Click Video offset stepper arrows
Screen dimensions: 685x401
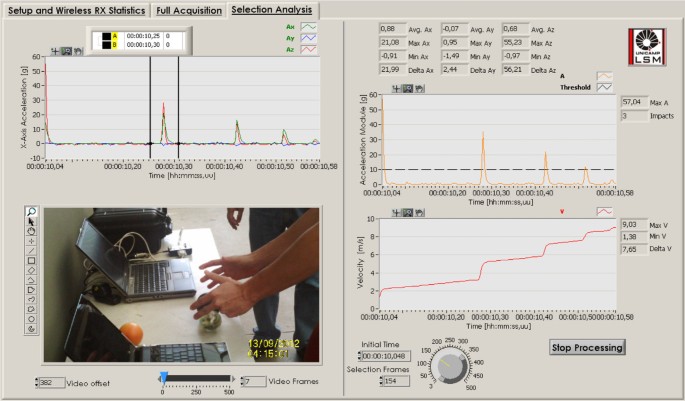(37, 383)
